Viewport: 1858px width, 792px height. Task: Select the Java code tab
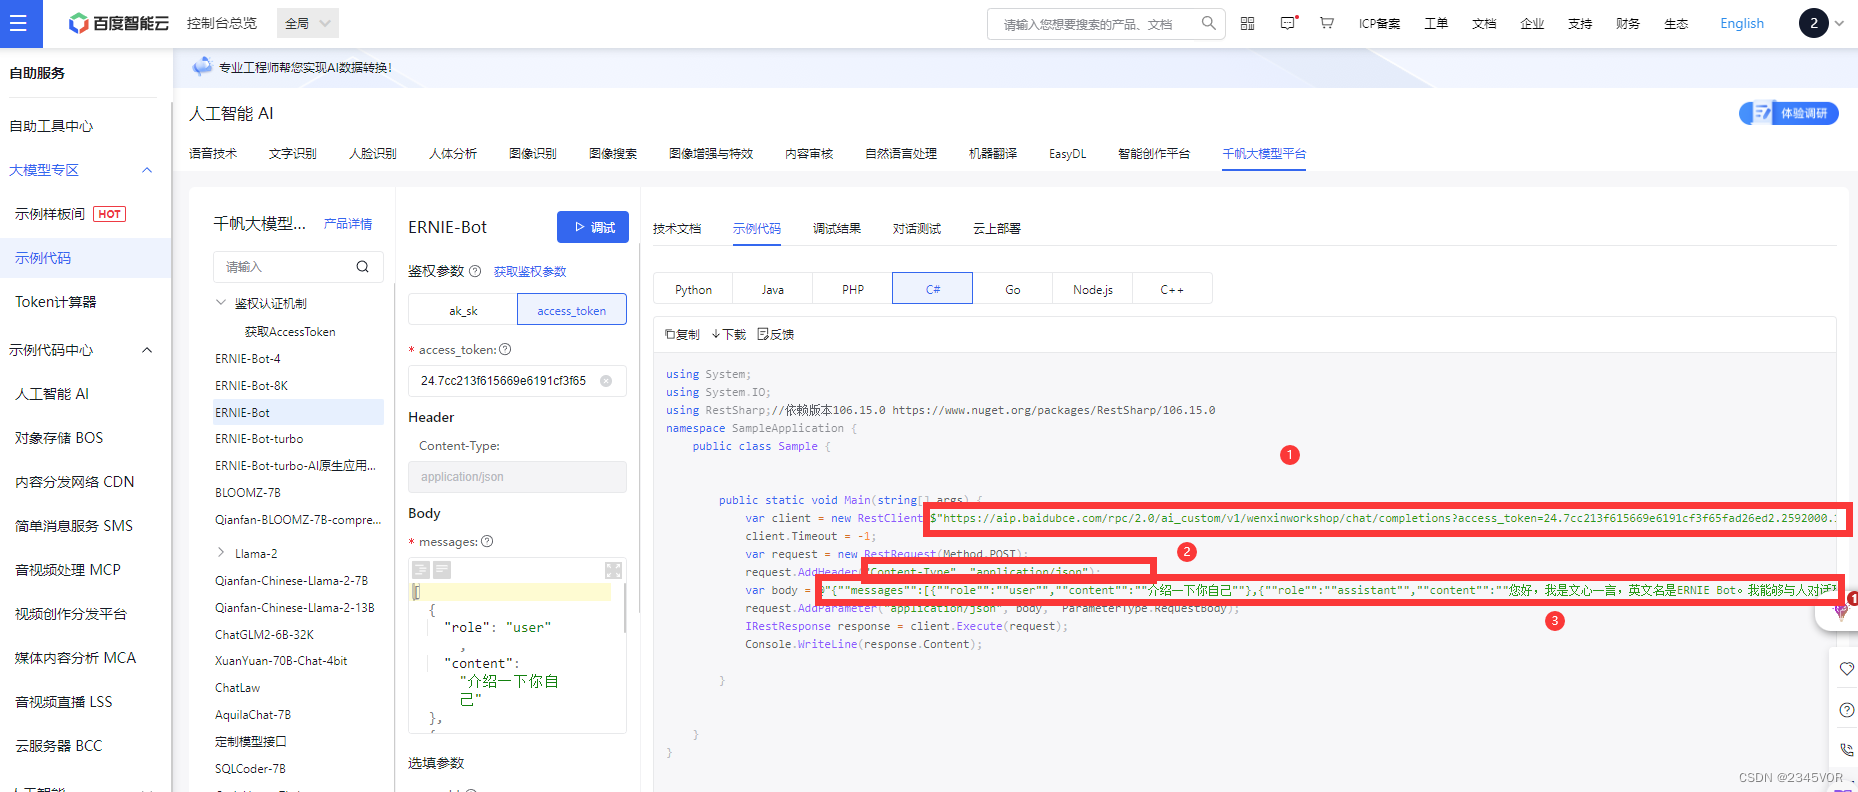coord(773,289)
